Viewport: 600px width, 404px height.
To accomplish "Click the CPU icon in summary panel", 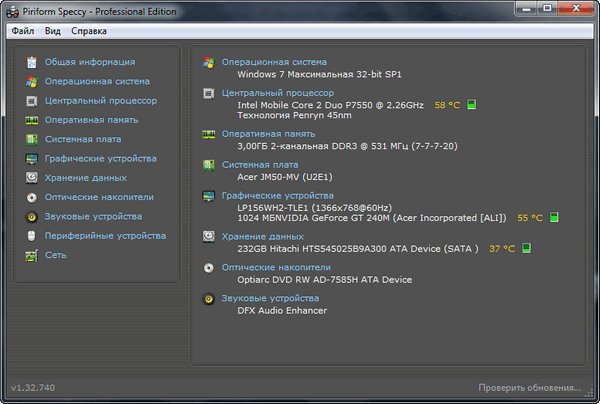I will pos(209,93).
